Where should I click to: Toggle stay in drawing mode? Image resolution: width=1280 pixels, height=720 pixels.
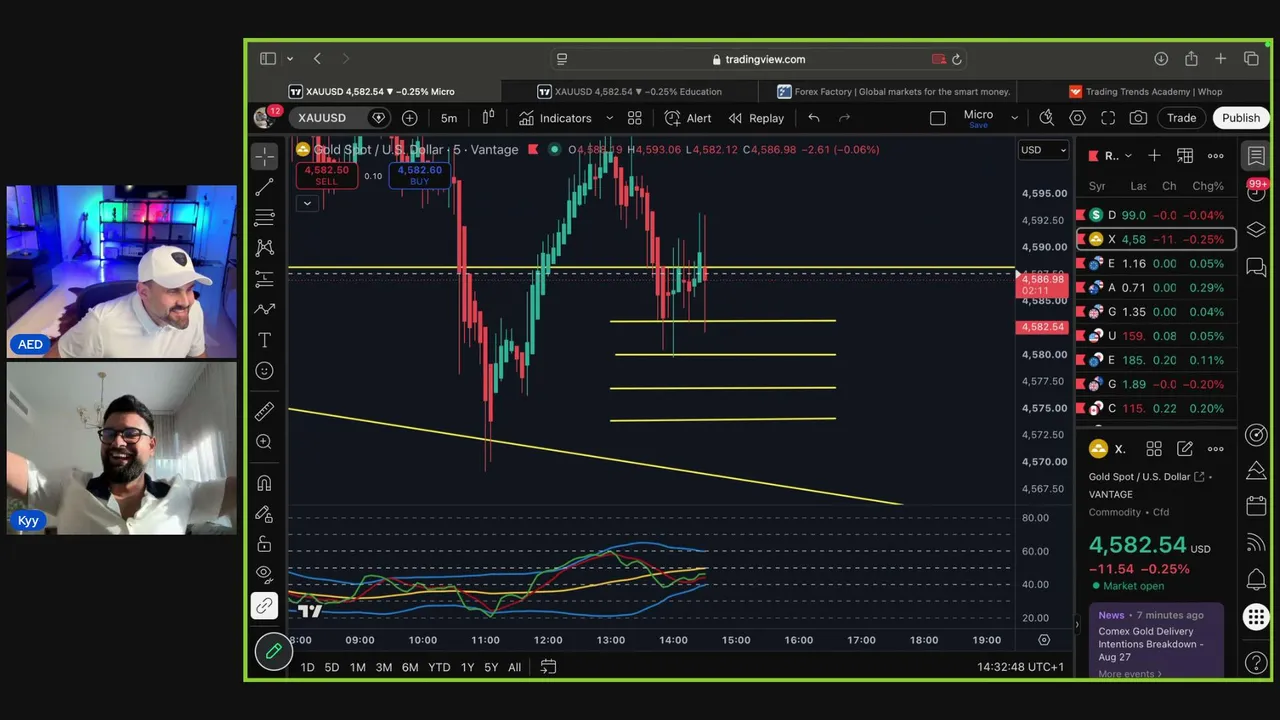[264, 514]
